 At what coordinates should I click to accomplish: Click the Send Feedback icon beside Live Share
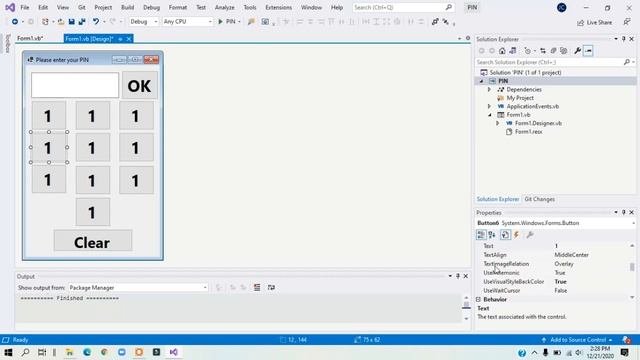627,22
